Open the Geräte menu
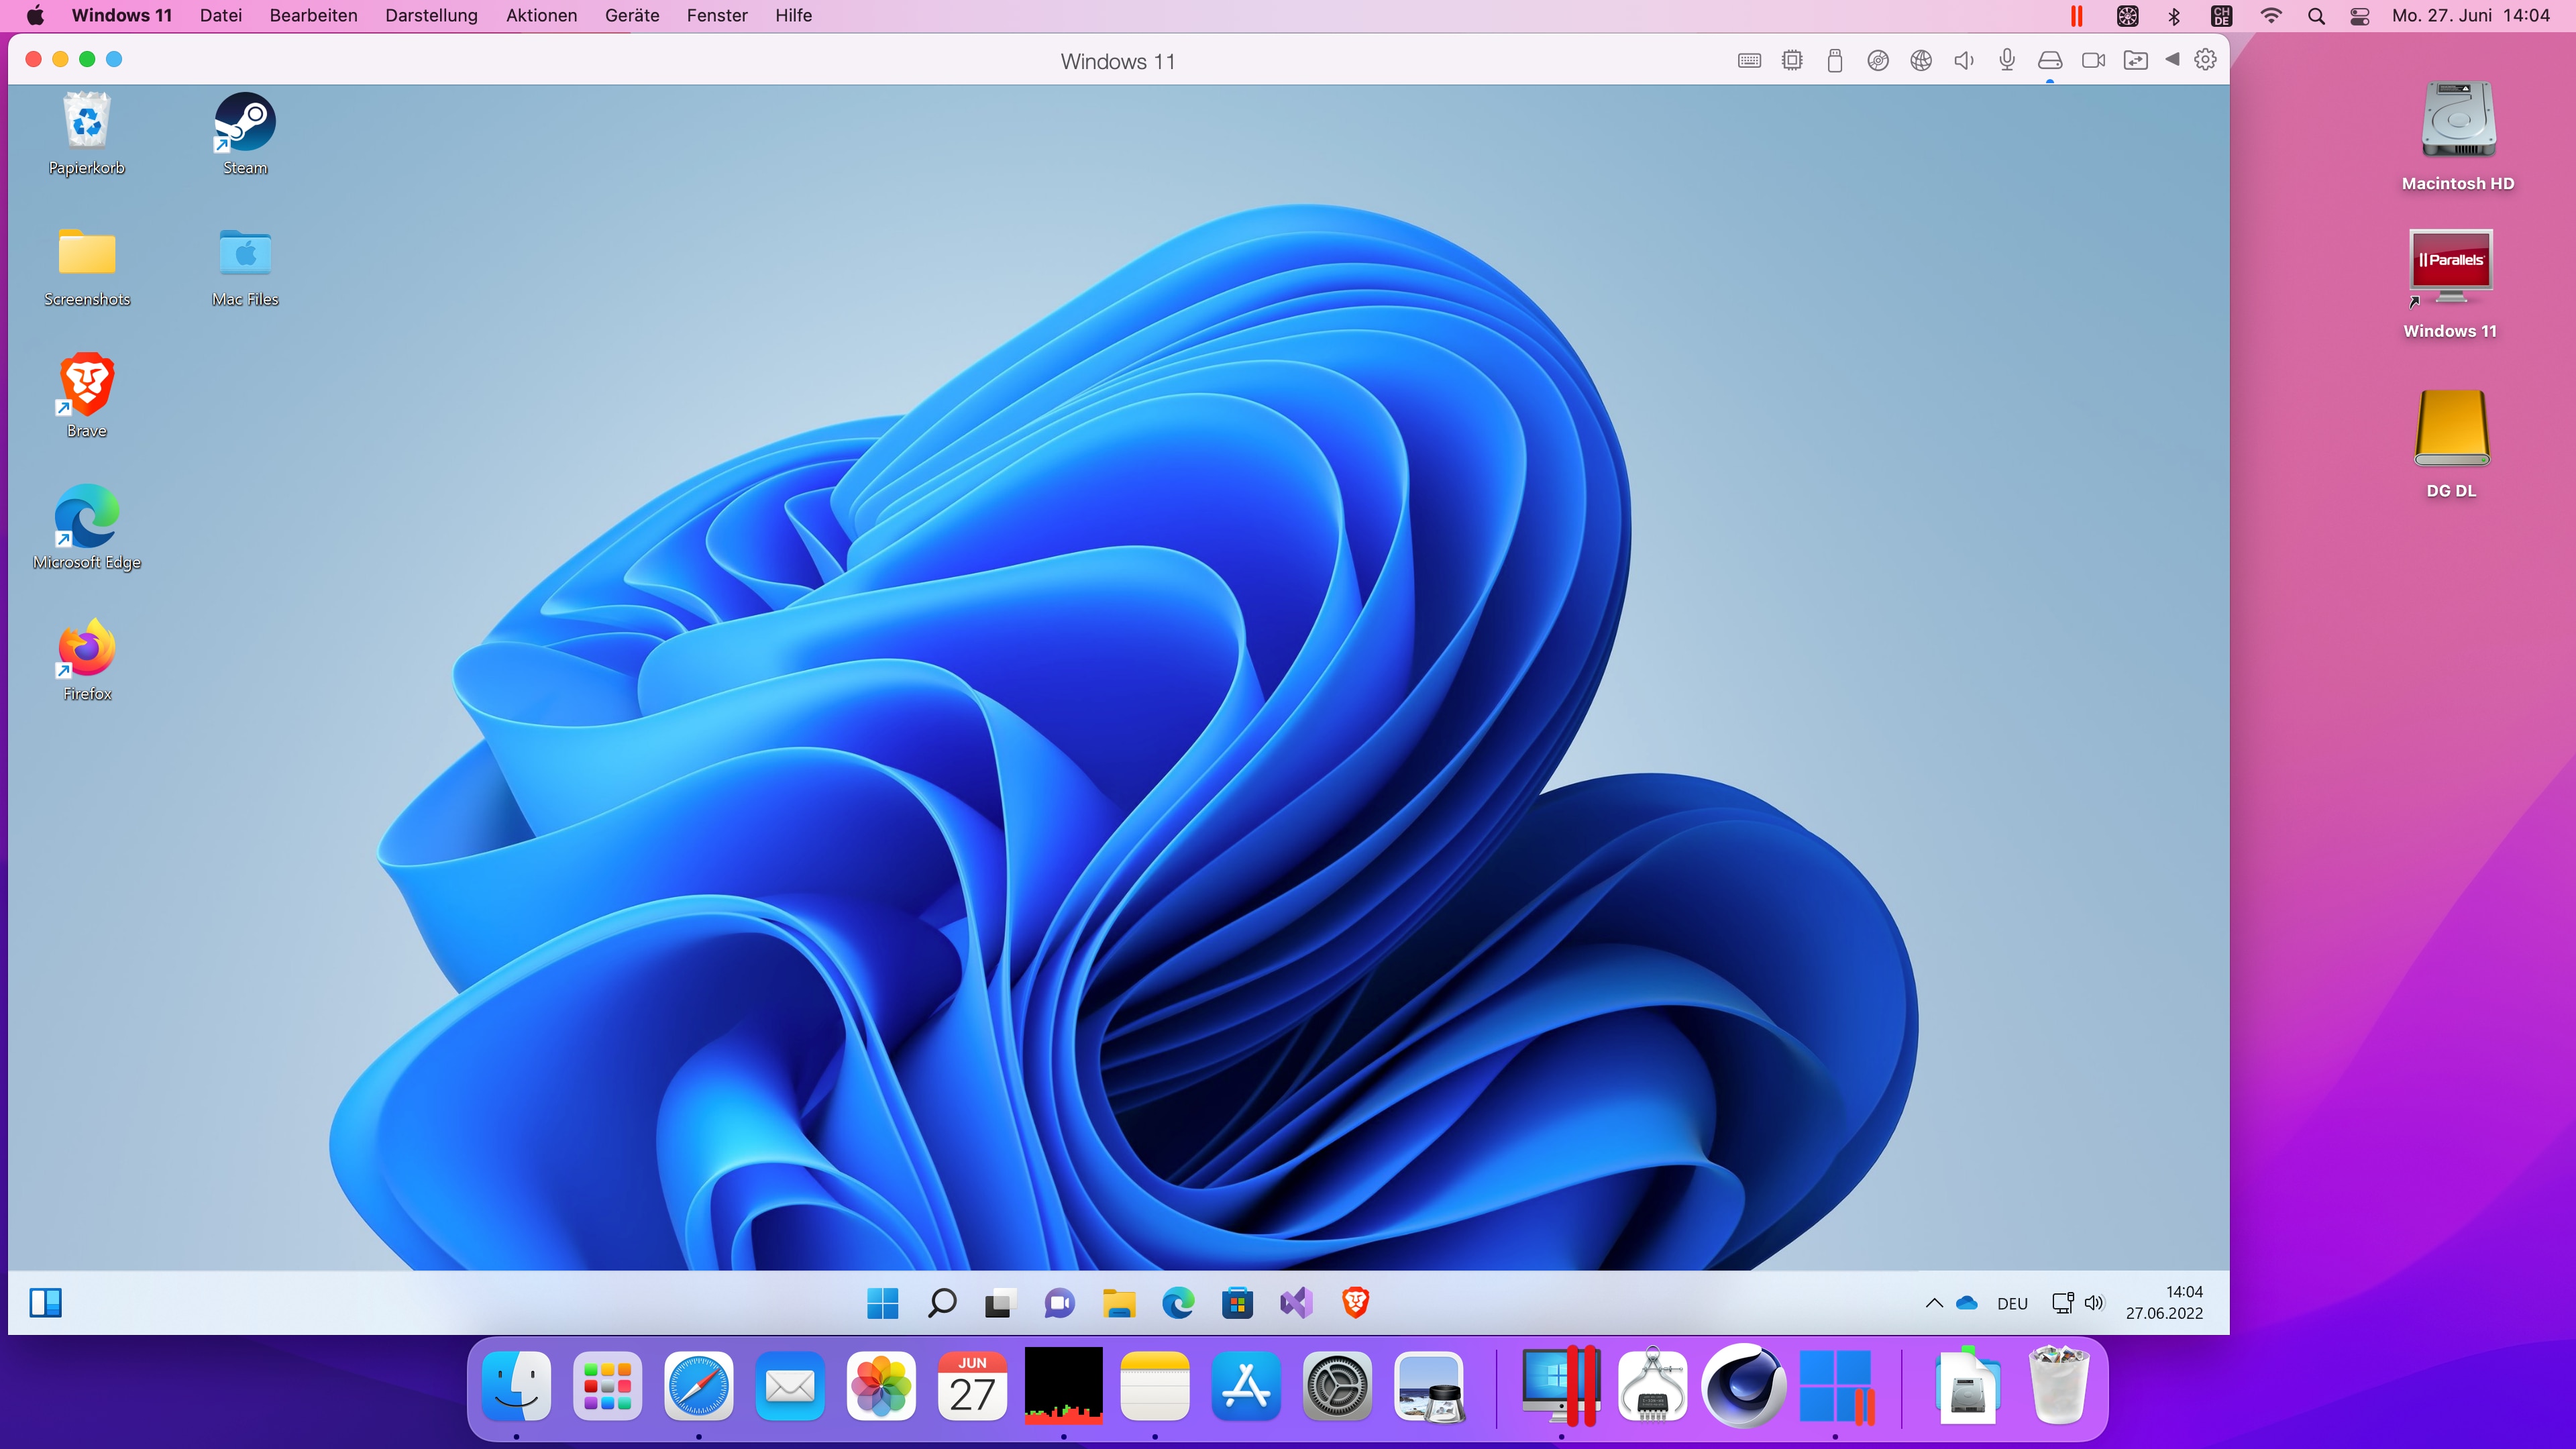The width and height of the screenshot is (2576, 1449). [x=631, y=16]
